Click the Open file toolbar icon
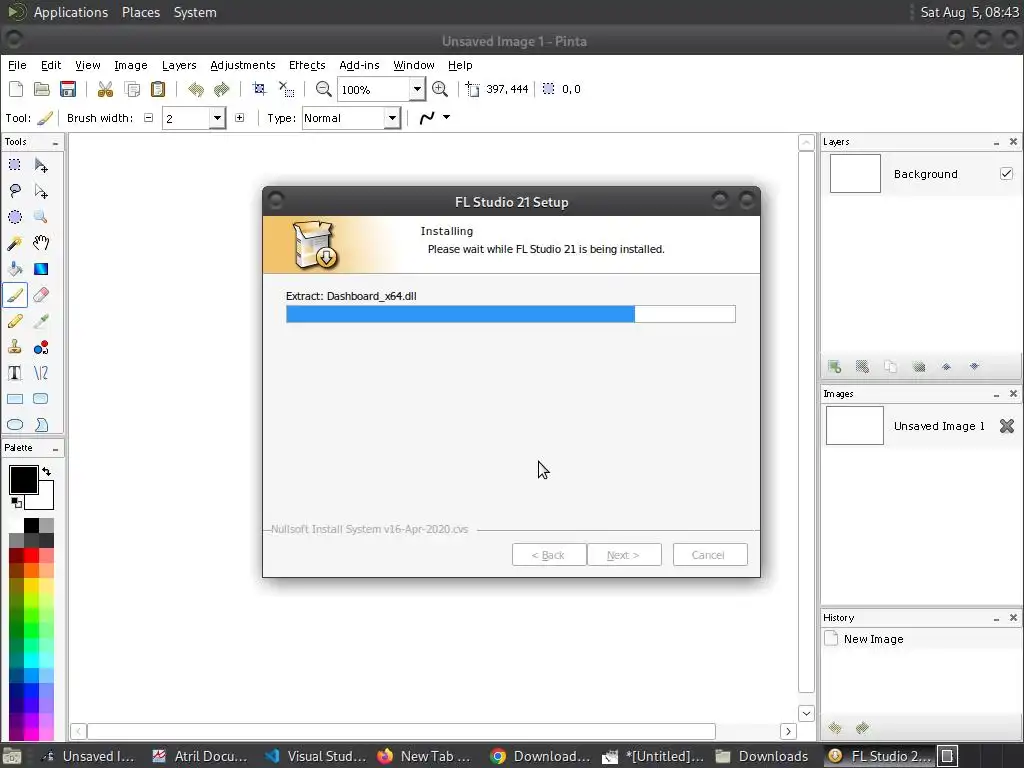 (x=42, y=89)
